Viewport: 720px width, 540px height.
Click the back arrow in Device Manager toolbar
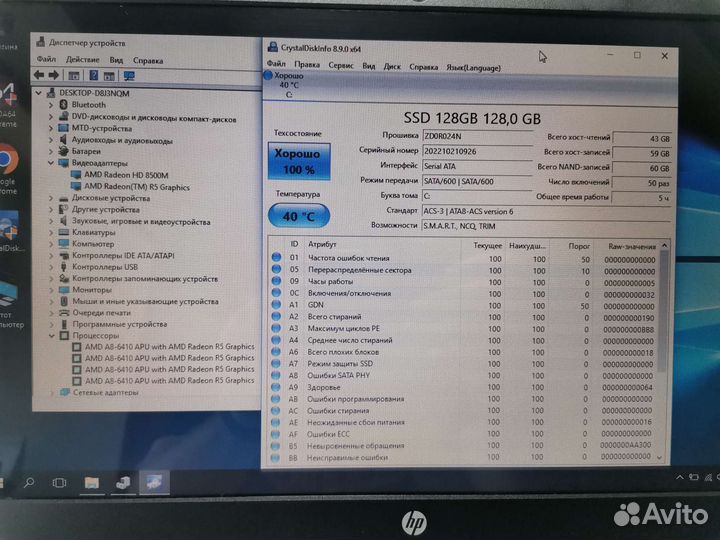tap(39, 75)
